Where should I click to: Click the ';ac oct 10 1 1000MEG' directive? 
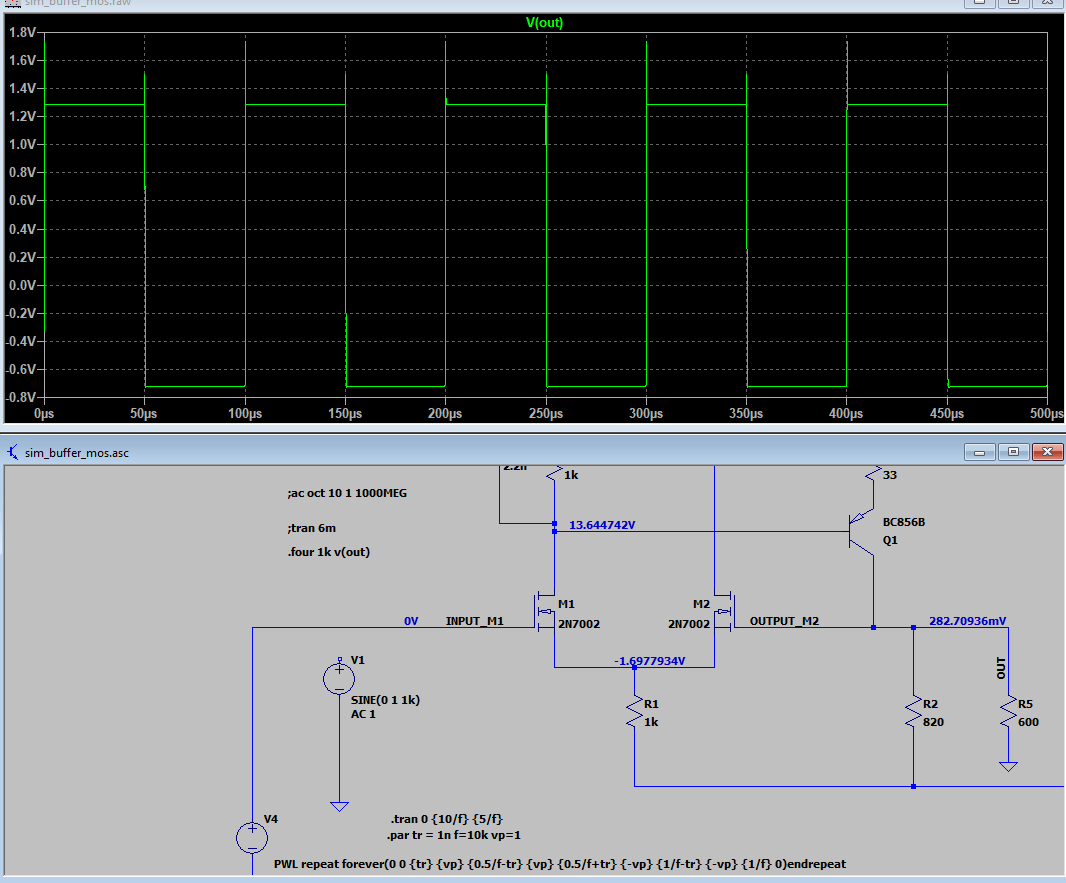tap(347, 493)
